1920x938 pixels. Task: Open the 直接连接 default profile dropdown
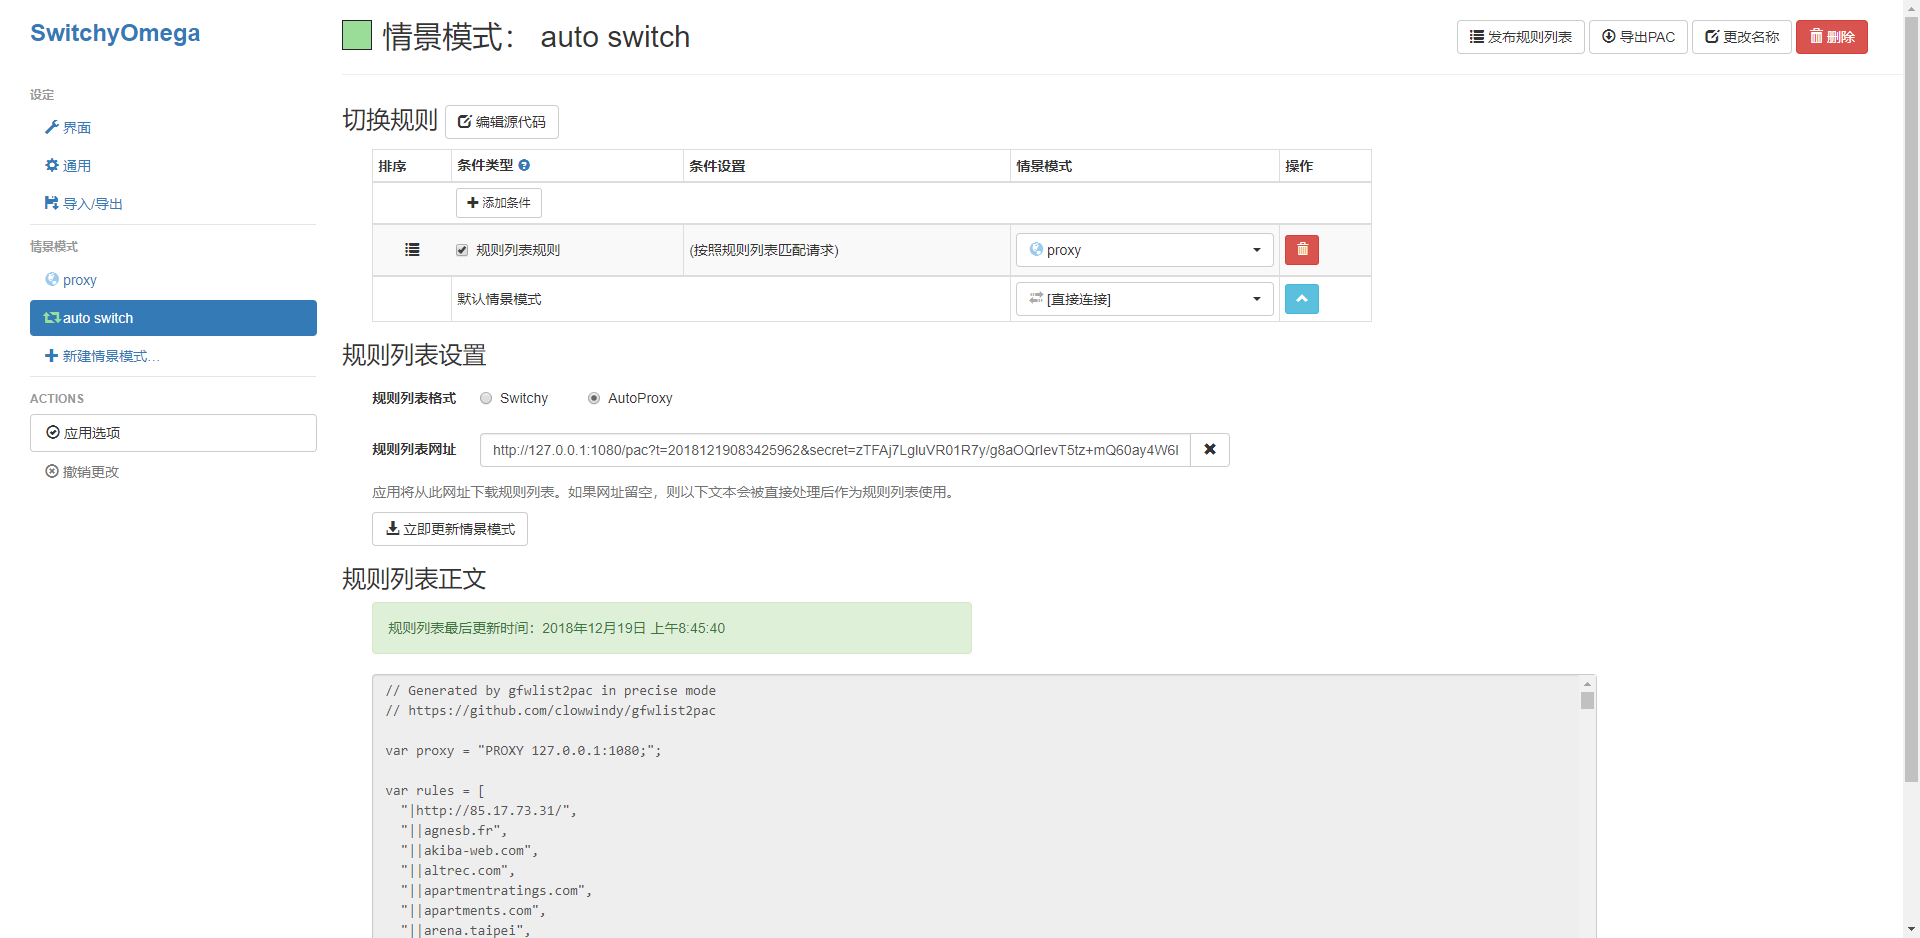tap(1145, 299)
